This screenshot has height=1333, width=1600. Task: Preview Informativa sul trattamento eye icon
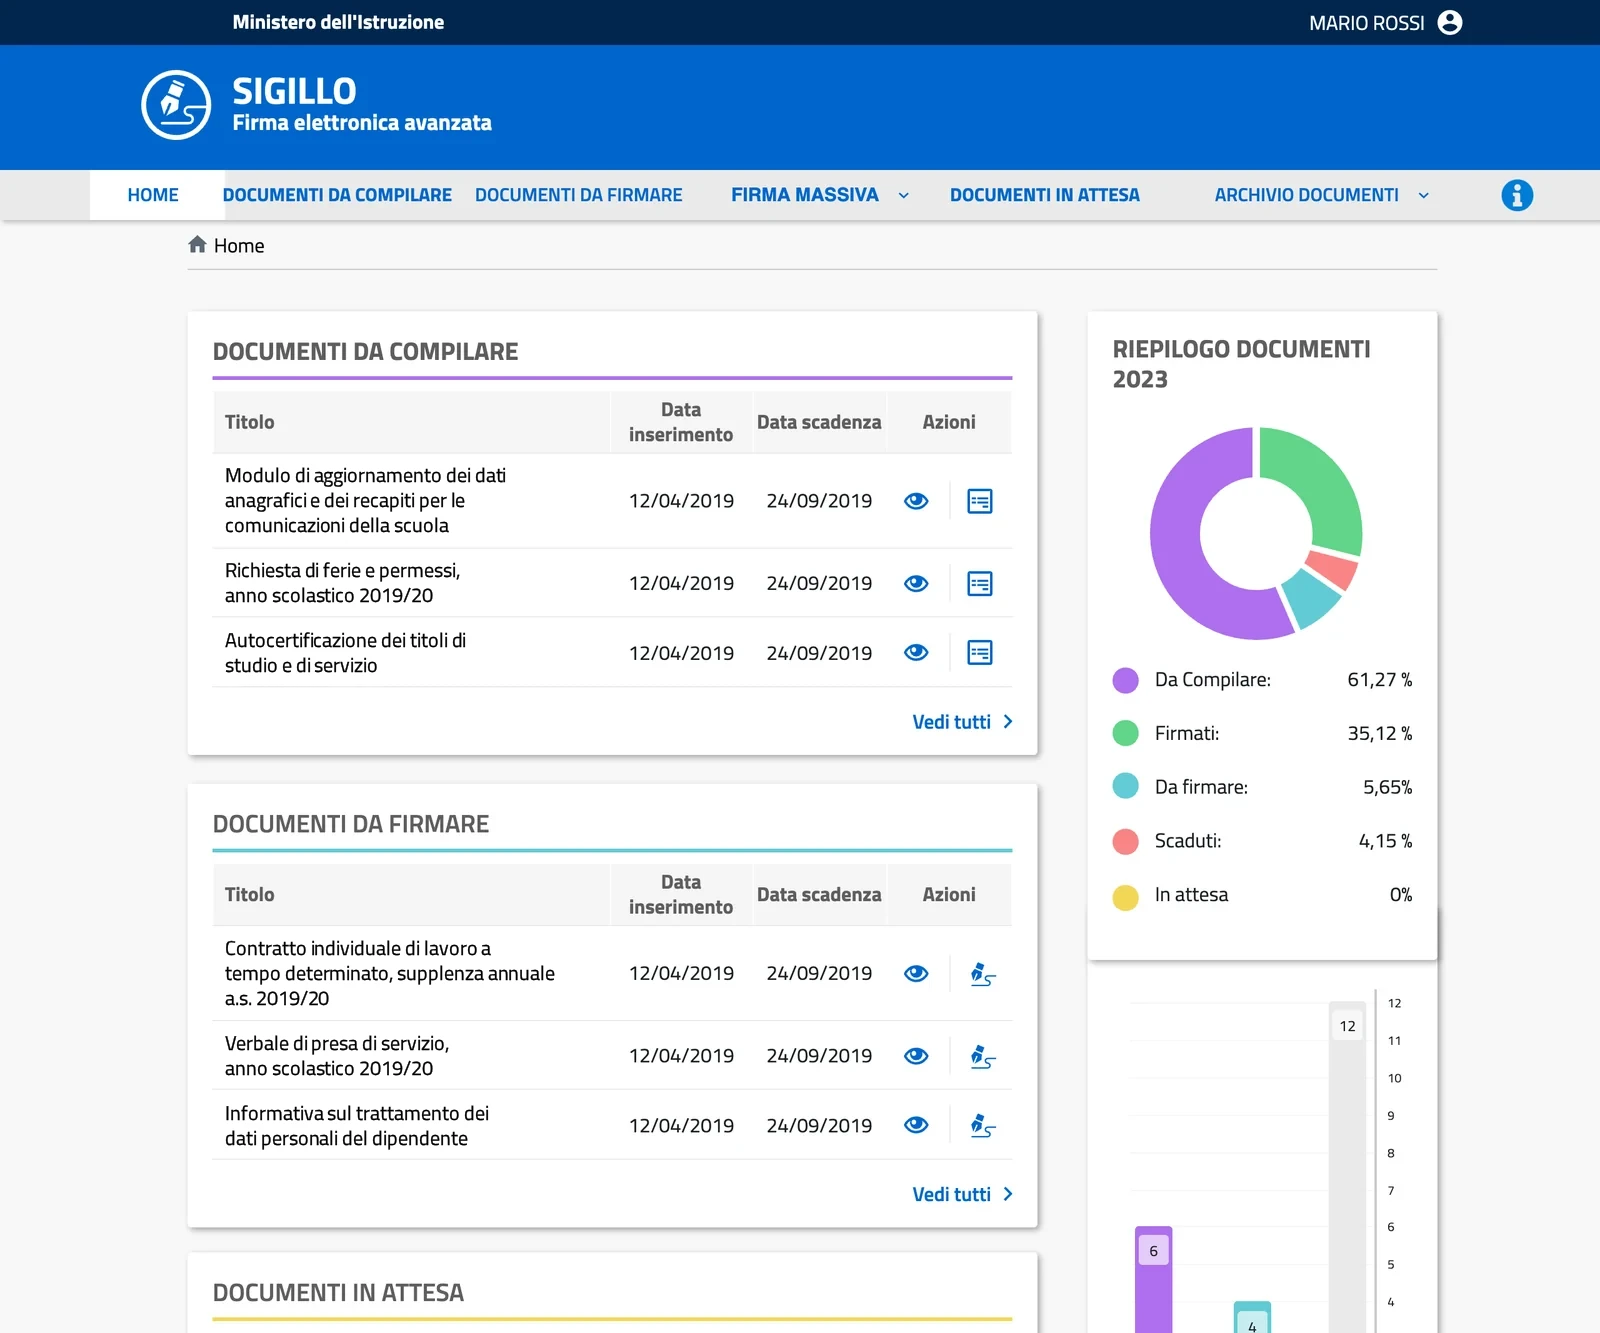tap(916, 1125)
